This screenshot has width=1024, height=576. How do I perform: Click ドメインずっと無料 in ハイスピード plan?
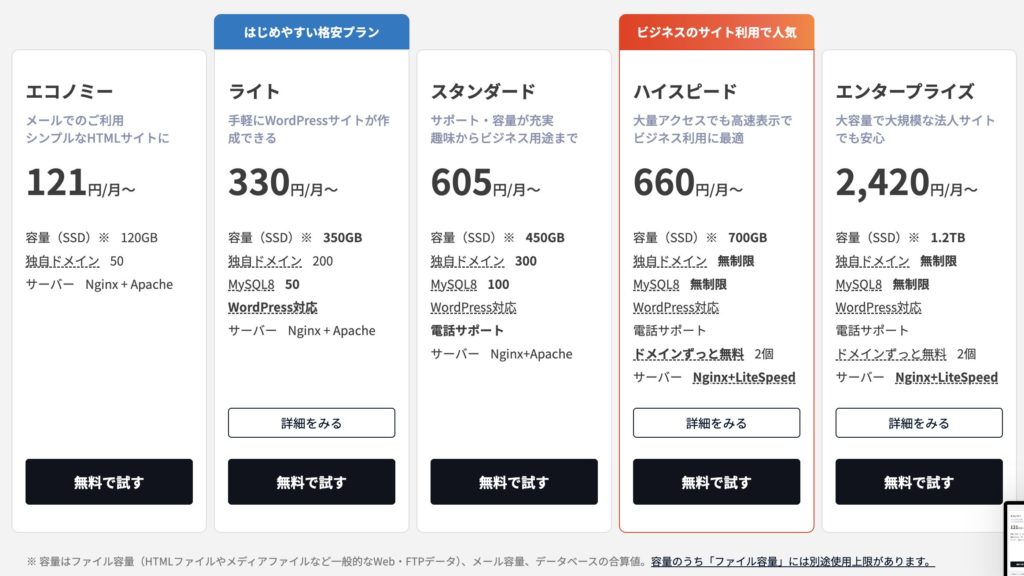pyautogui.click(x=688, y=354)
